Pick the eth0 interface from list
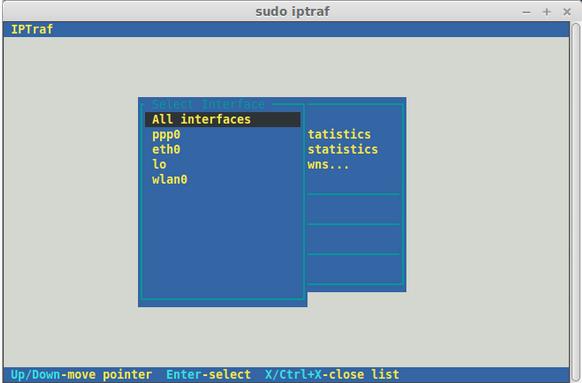 point(166,149)
